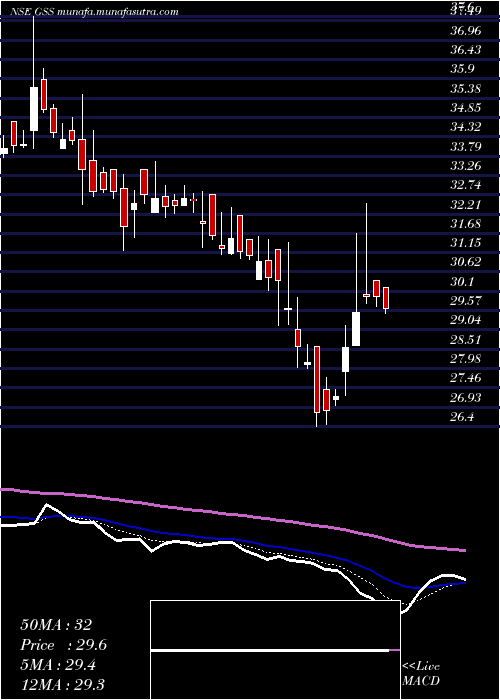This screenshot has width=500, height=700.
Task: Select the 31.68 axis value
Action: coord(466,224)
